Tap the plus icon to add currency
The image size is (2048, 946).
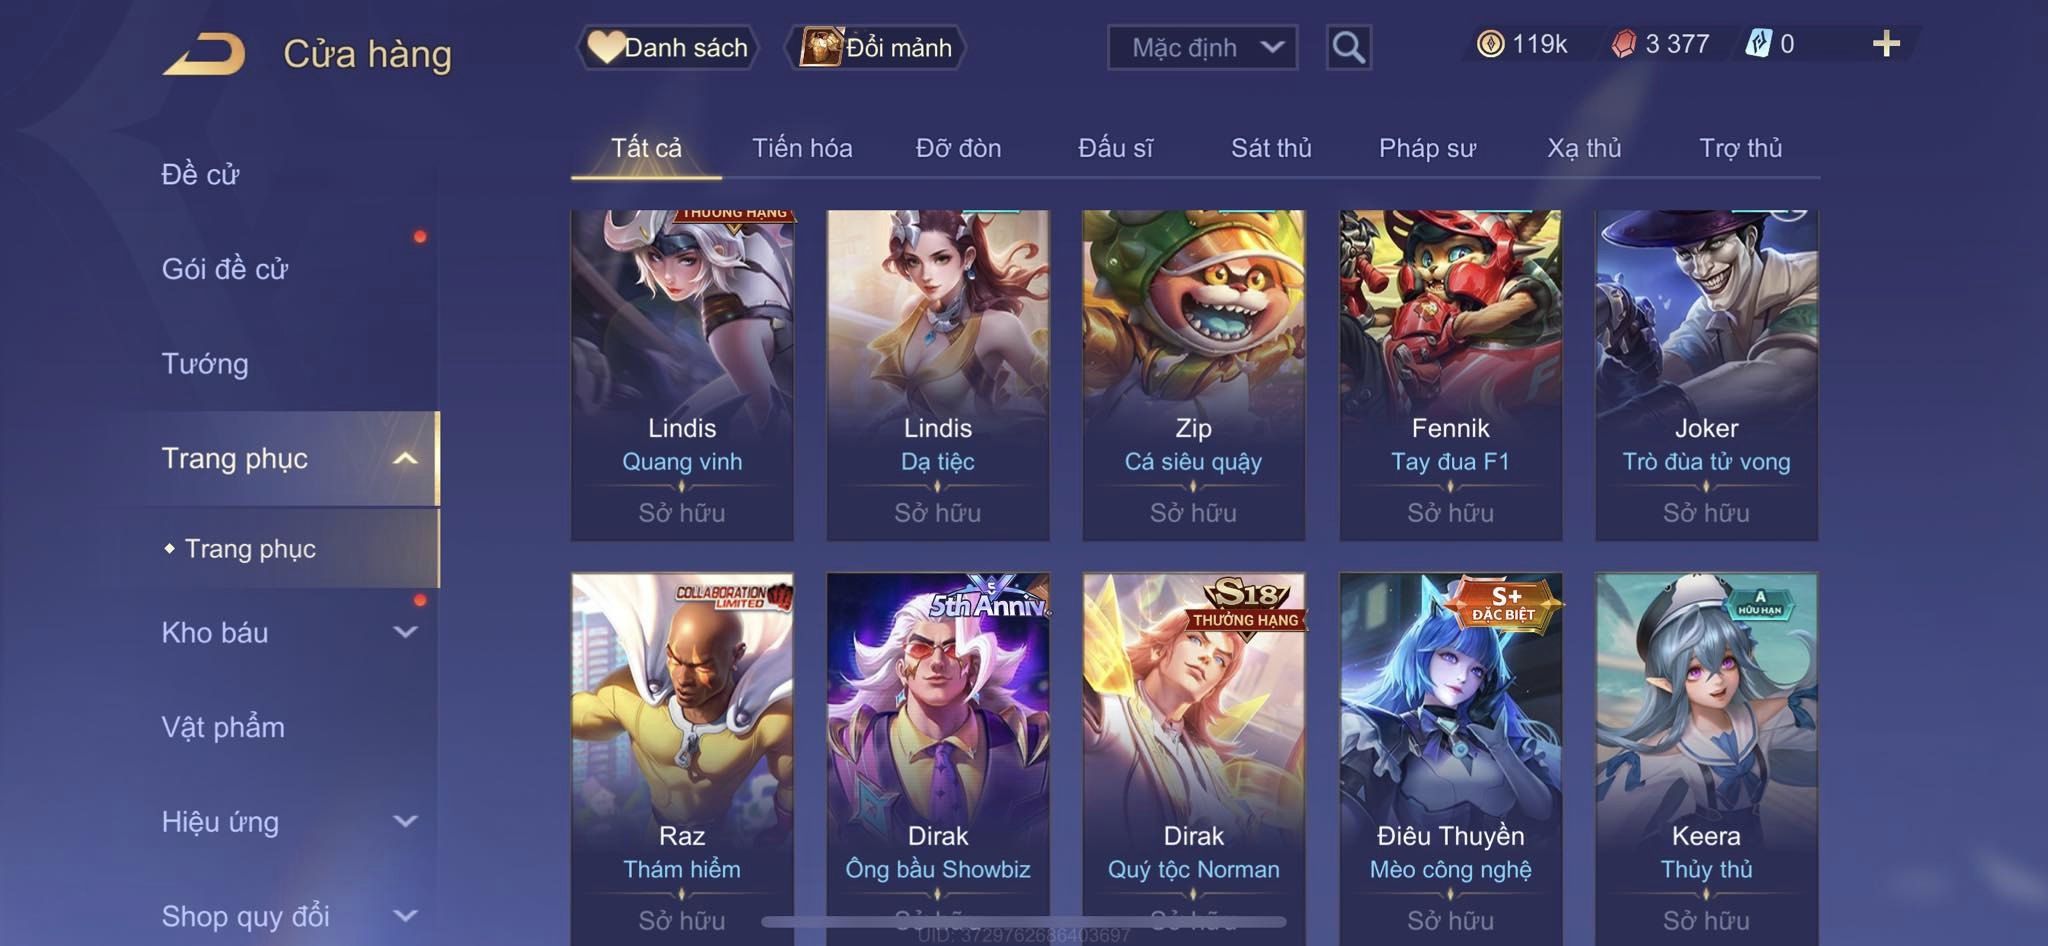[1886, 44]
